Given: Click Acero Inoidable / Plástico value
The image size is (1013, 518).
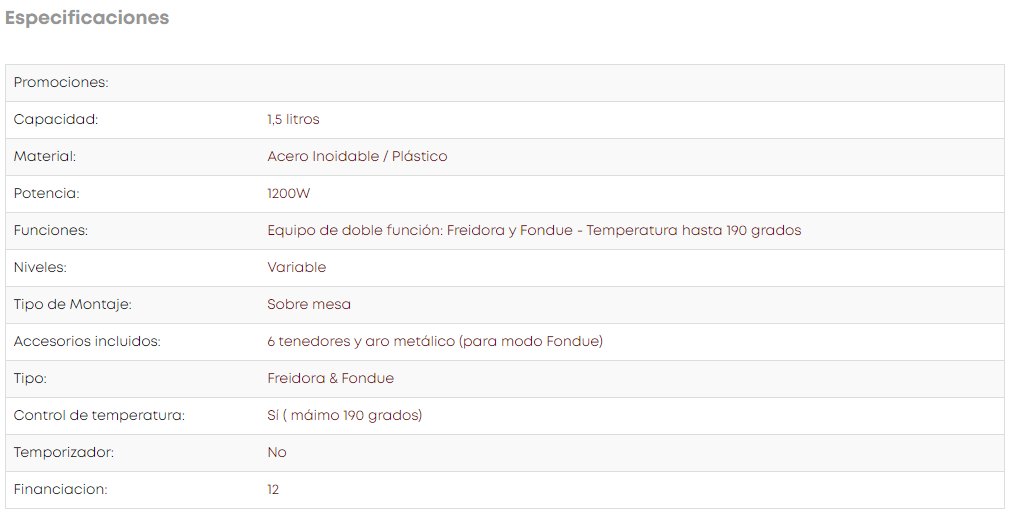Looking at the screenshot, I should coord(357,156).
